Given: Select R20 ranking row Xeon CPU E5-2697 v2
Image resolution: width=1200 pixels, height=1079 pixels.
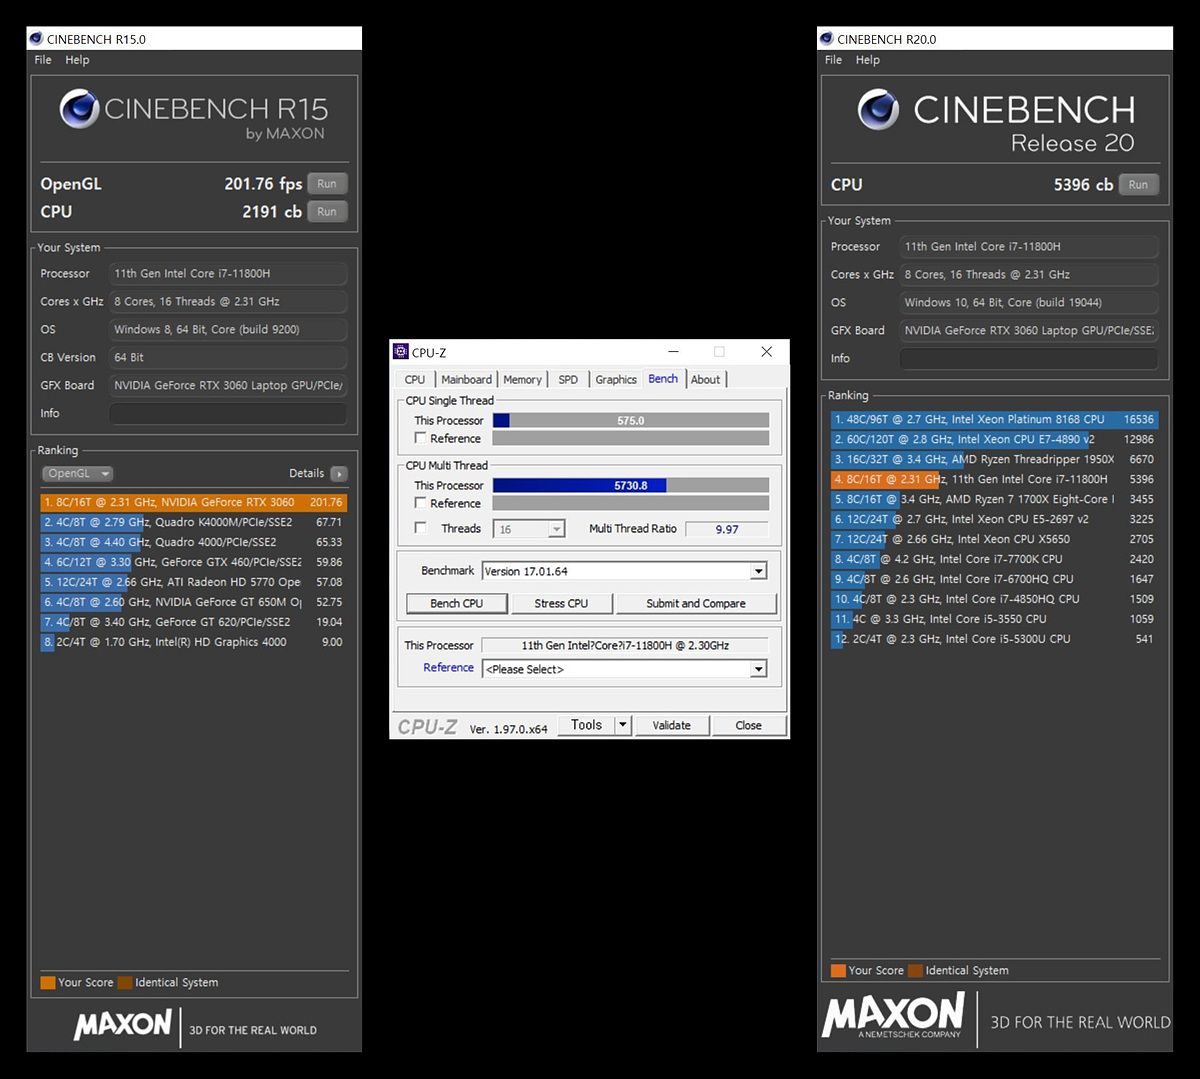Looking at the screenshot, I should pos(994,519).
